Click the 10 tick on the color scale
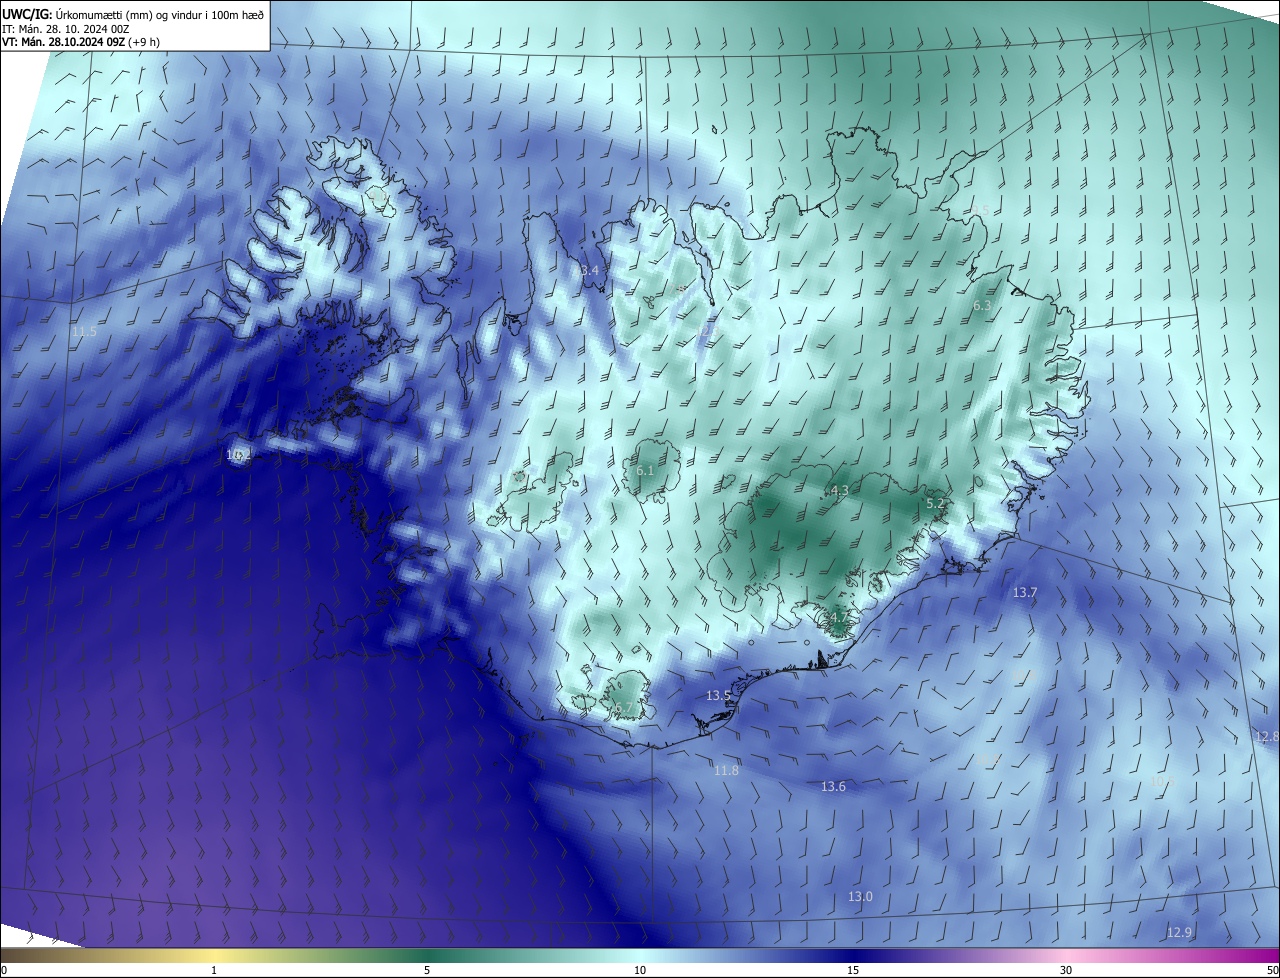1280x978 pixels. [x=640, y=971]
